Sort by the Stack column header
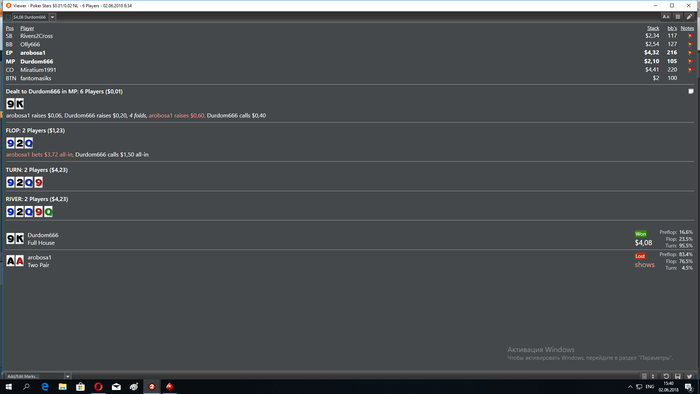The image size is (700, 394). tap(653, 28)
